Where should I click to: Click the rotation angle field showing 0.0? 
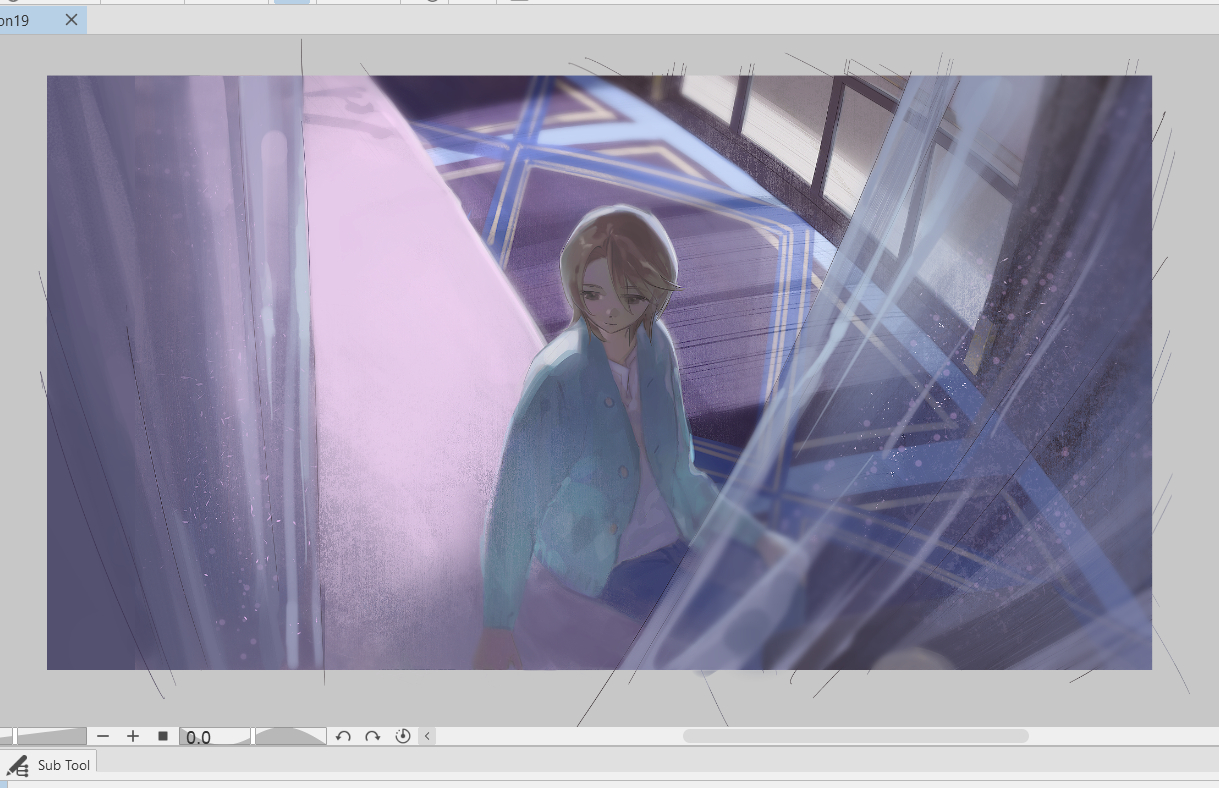click(213, 737)
